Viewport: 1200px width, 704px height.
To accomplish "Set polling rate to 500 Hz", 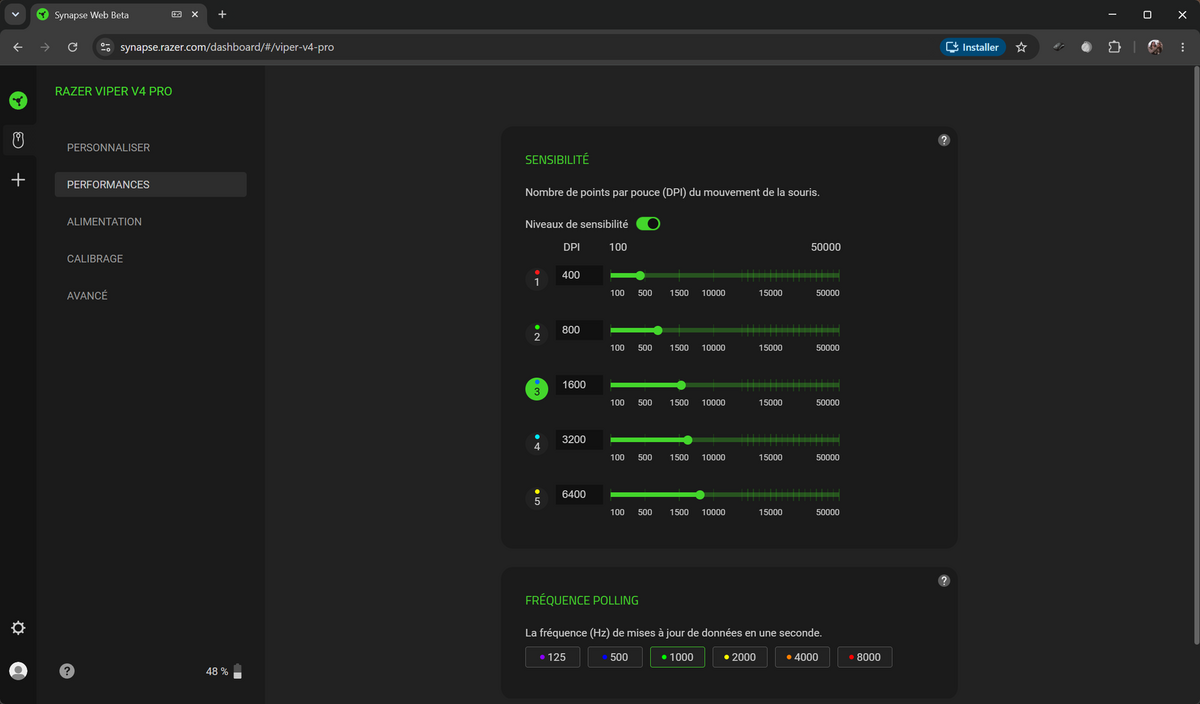I will [614, 657].
